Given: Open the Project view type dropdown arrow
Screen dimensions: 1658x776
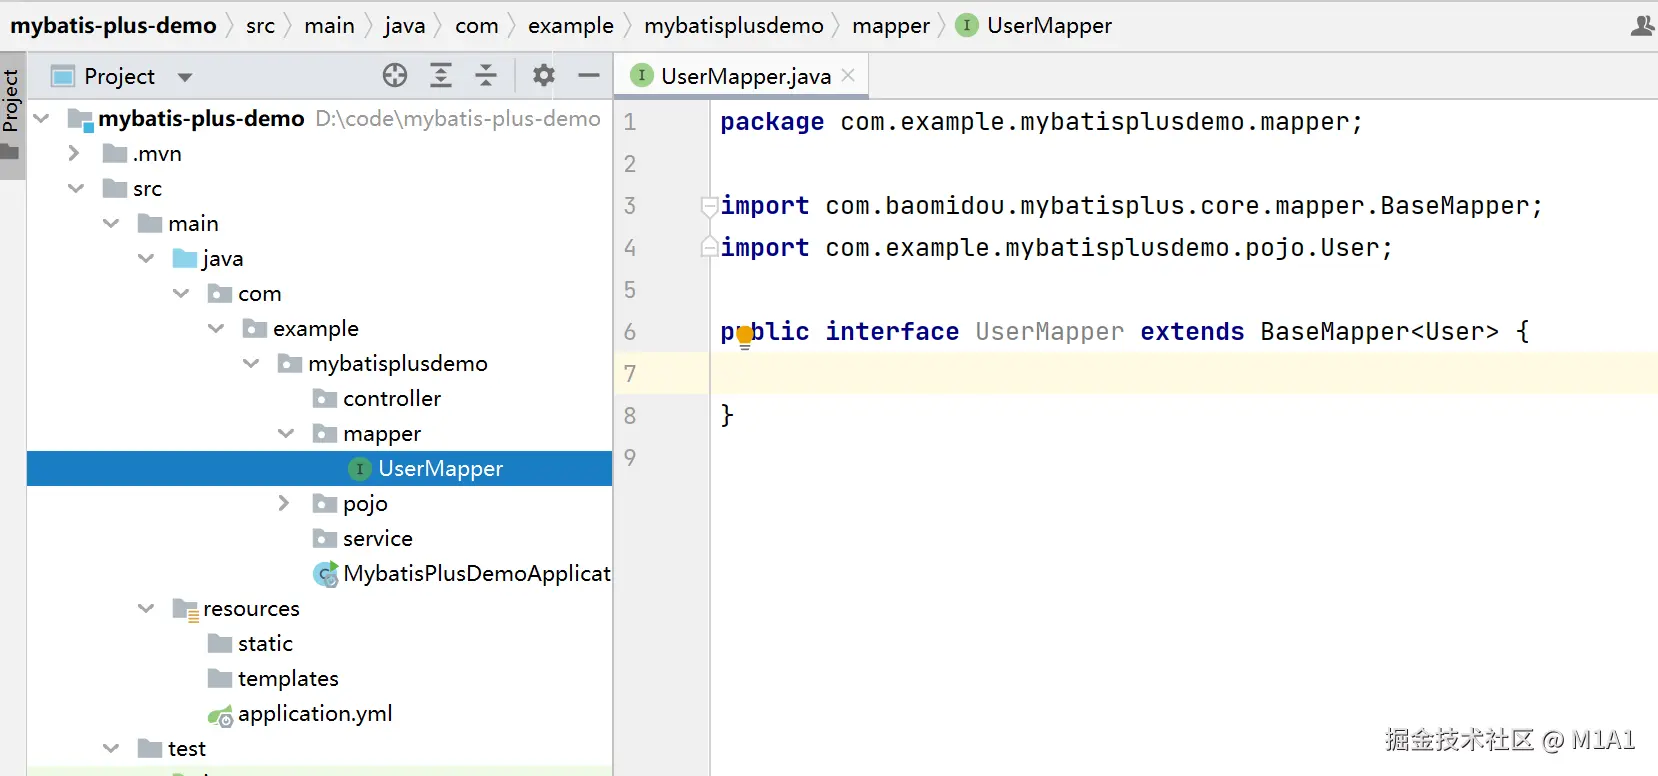Looking at the screenshot, I should (x=184, y=77).
